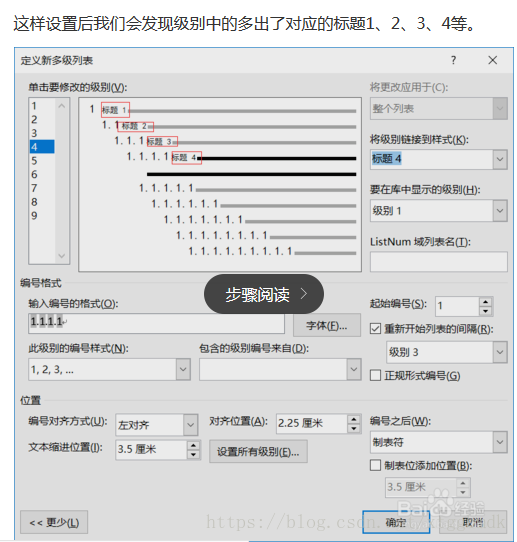Decrease 文本缩进位置 with down spinner arrow
Image resolution: width=517 pixels, height=542 pixels.
click(194, 455)
